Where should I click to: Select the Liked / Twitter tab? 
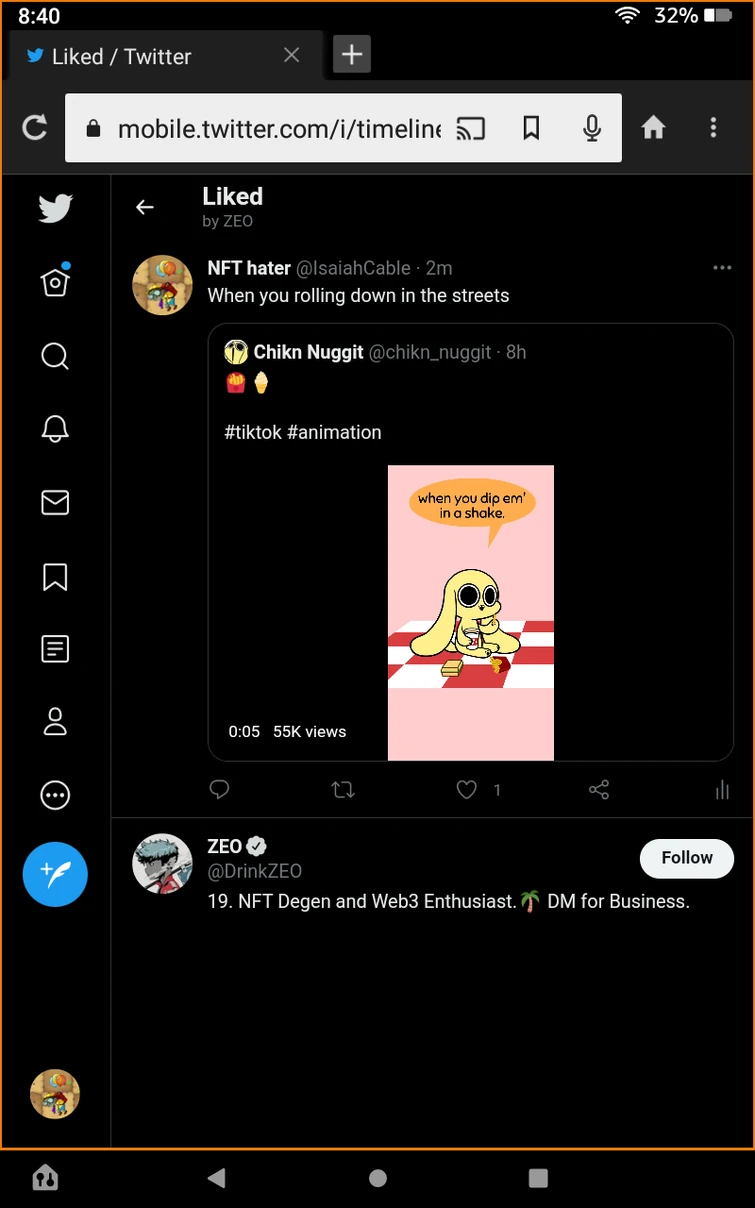150,56
